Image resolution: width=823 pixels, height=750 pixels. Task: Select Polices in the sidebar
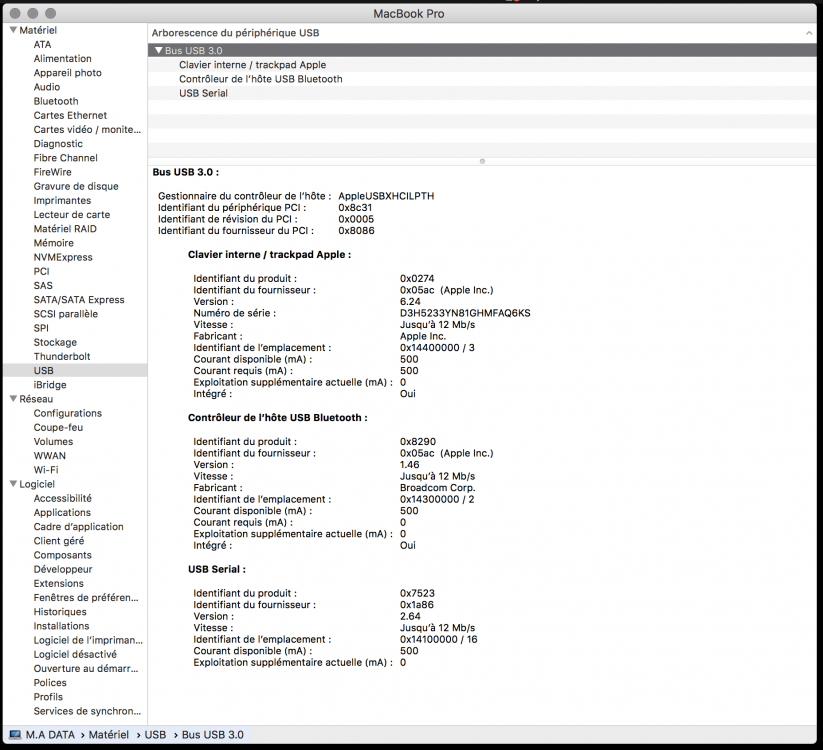click(50, 682)
